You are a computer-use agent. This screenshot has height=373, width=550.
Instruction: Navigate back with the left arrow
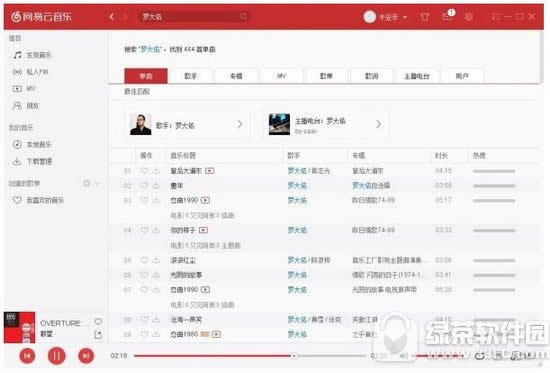coord(112,16)
